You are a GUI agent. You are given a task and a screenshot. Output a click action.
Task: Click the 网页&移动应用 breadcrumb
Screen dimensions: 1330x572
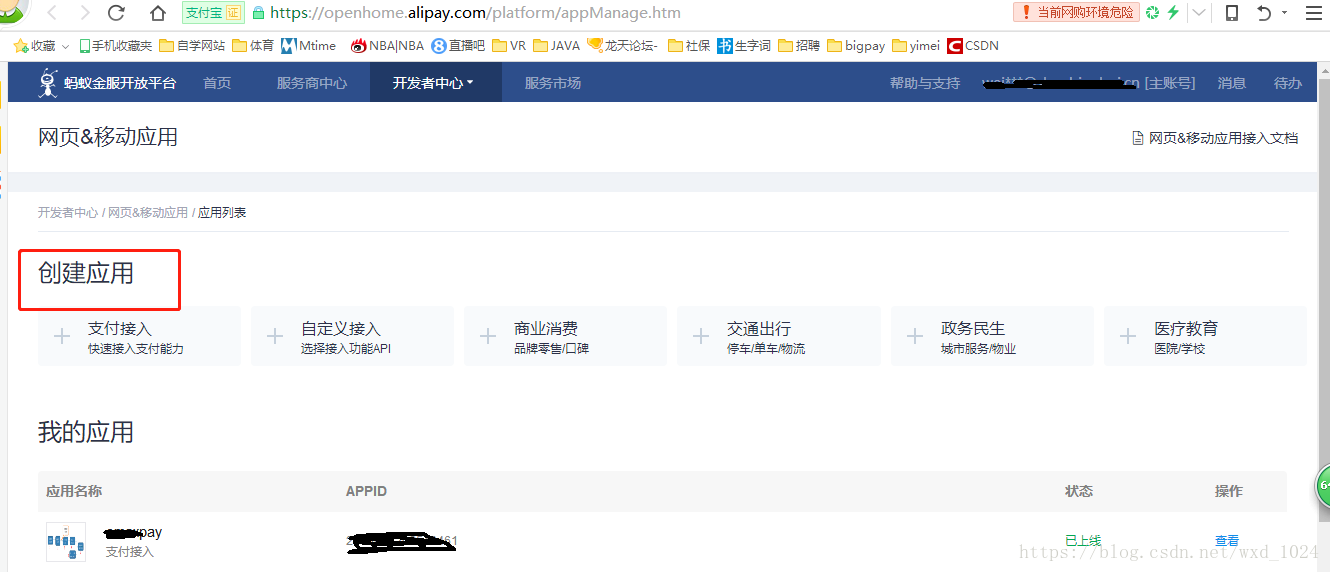click(148, 213)
